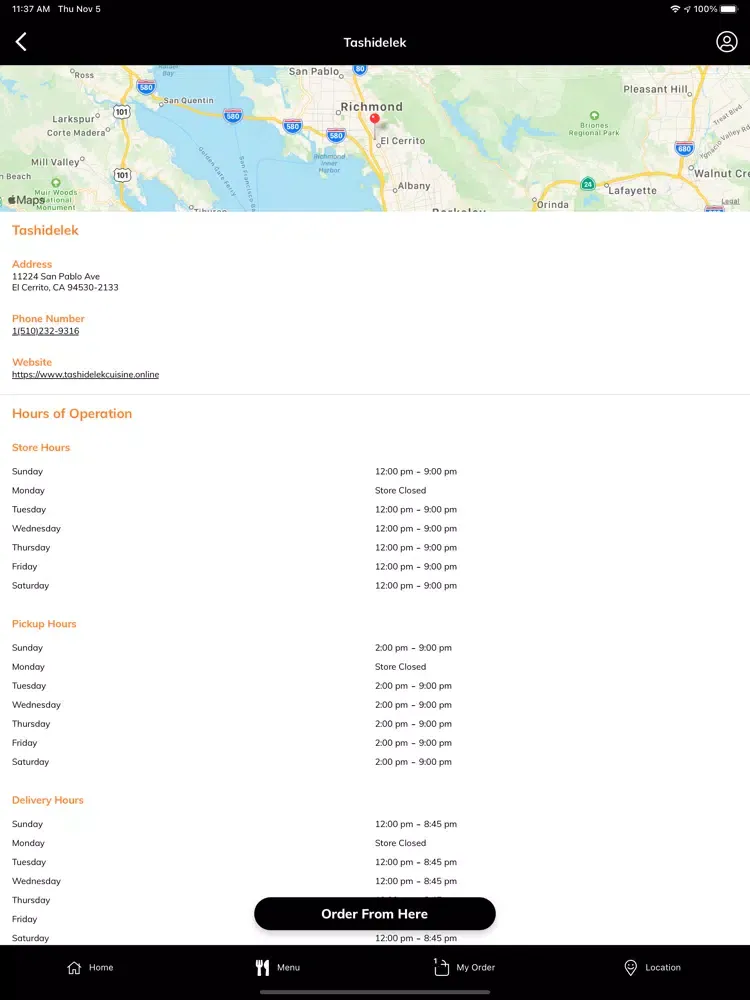
Task: Click Monday Store Closed under Store Hours
Action: point(401,490)
